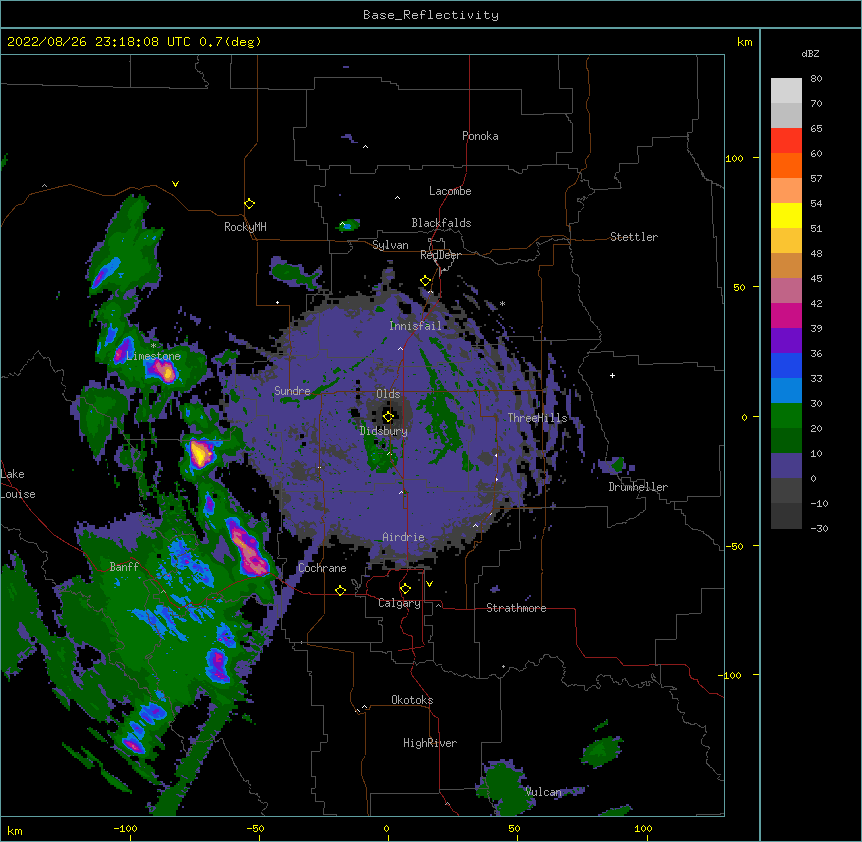Click the Ponoka city label

point(480,136)
